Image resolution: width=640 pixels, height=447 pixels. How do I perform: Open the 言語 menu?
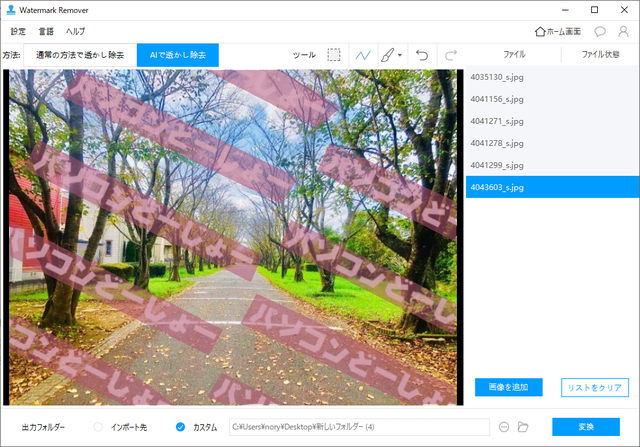(x=47, y=31)
